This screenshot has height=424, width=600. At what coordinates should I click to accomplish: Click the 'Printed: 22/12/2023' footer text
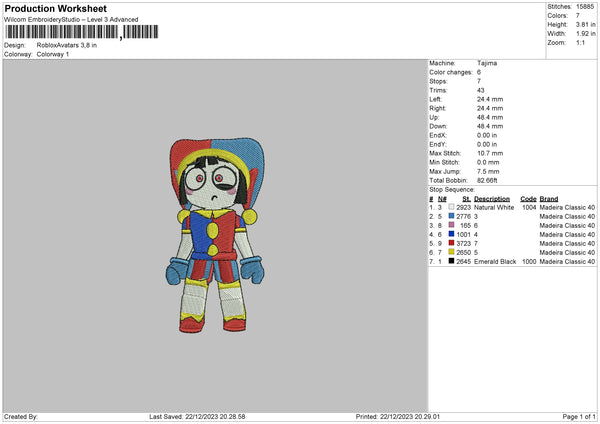coord(398,417)
